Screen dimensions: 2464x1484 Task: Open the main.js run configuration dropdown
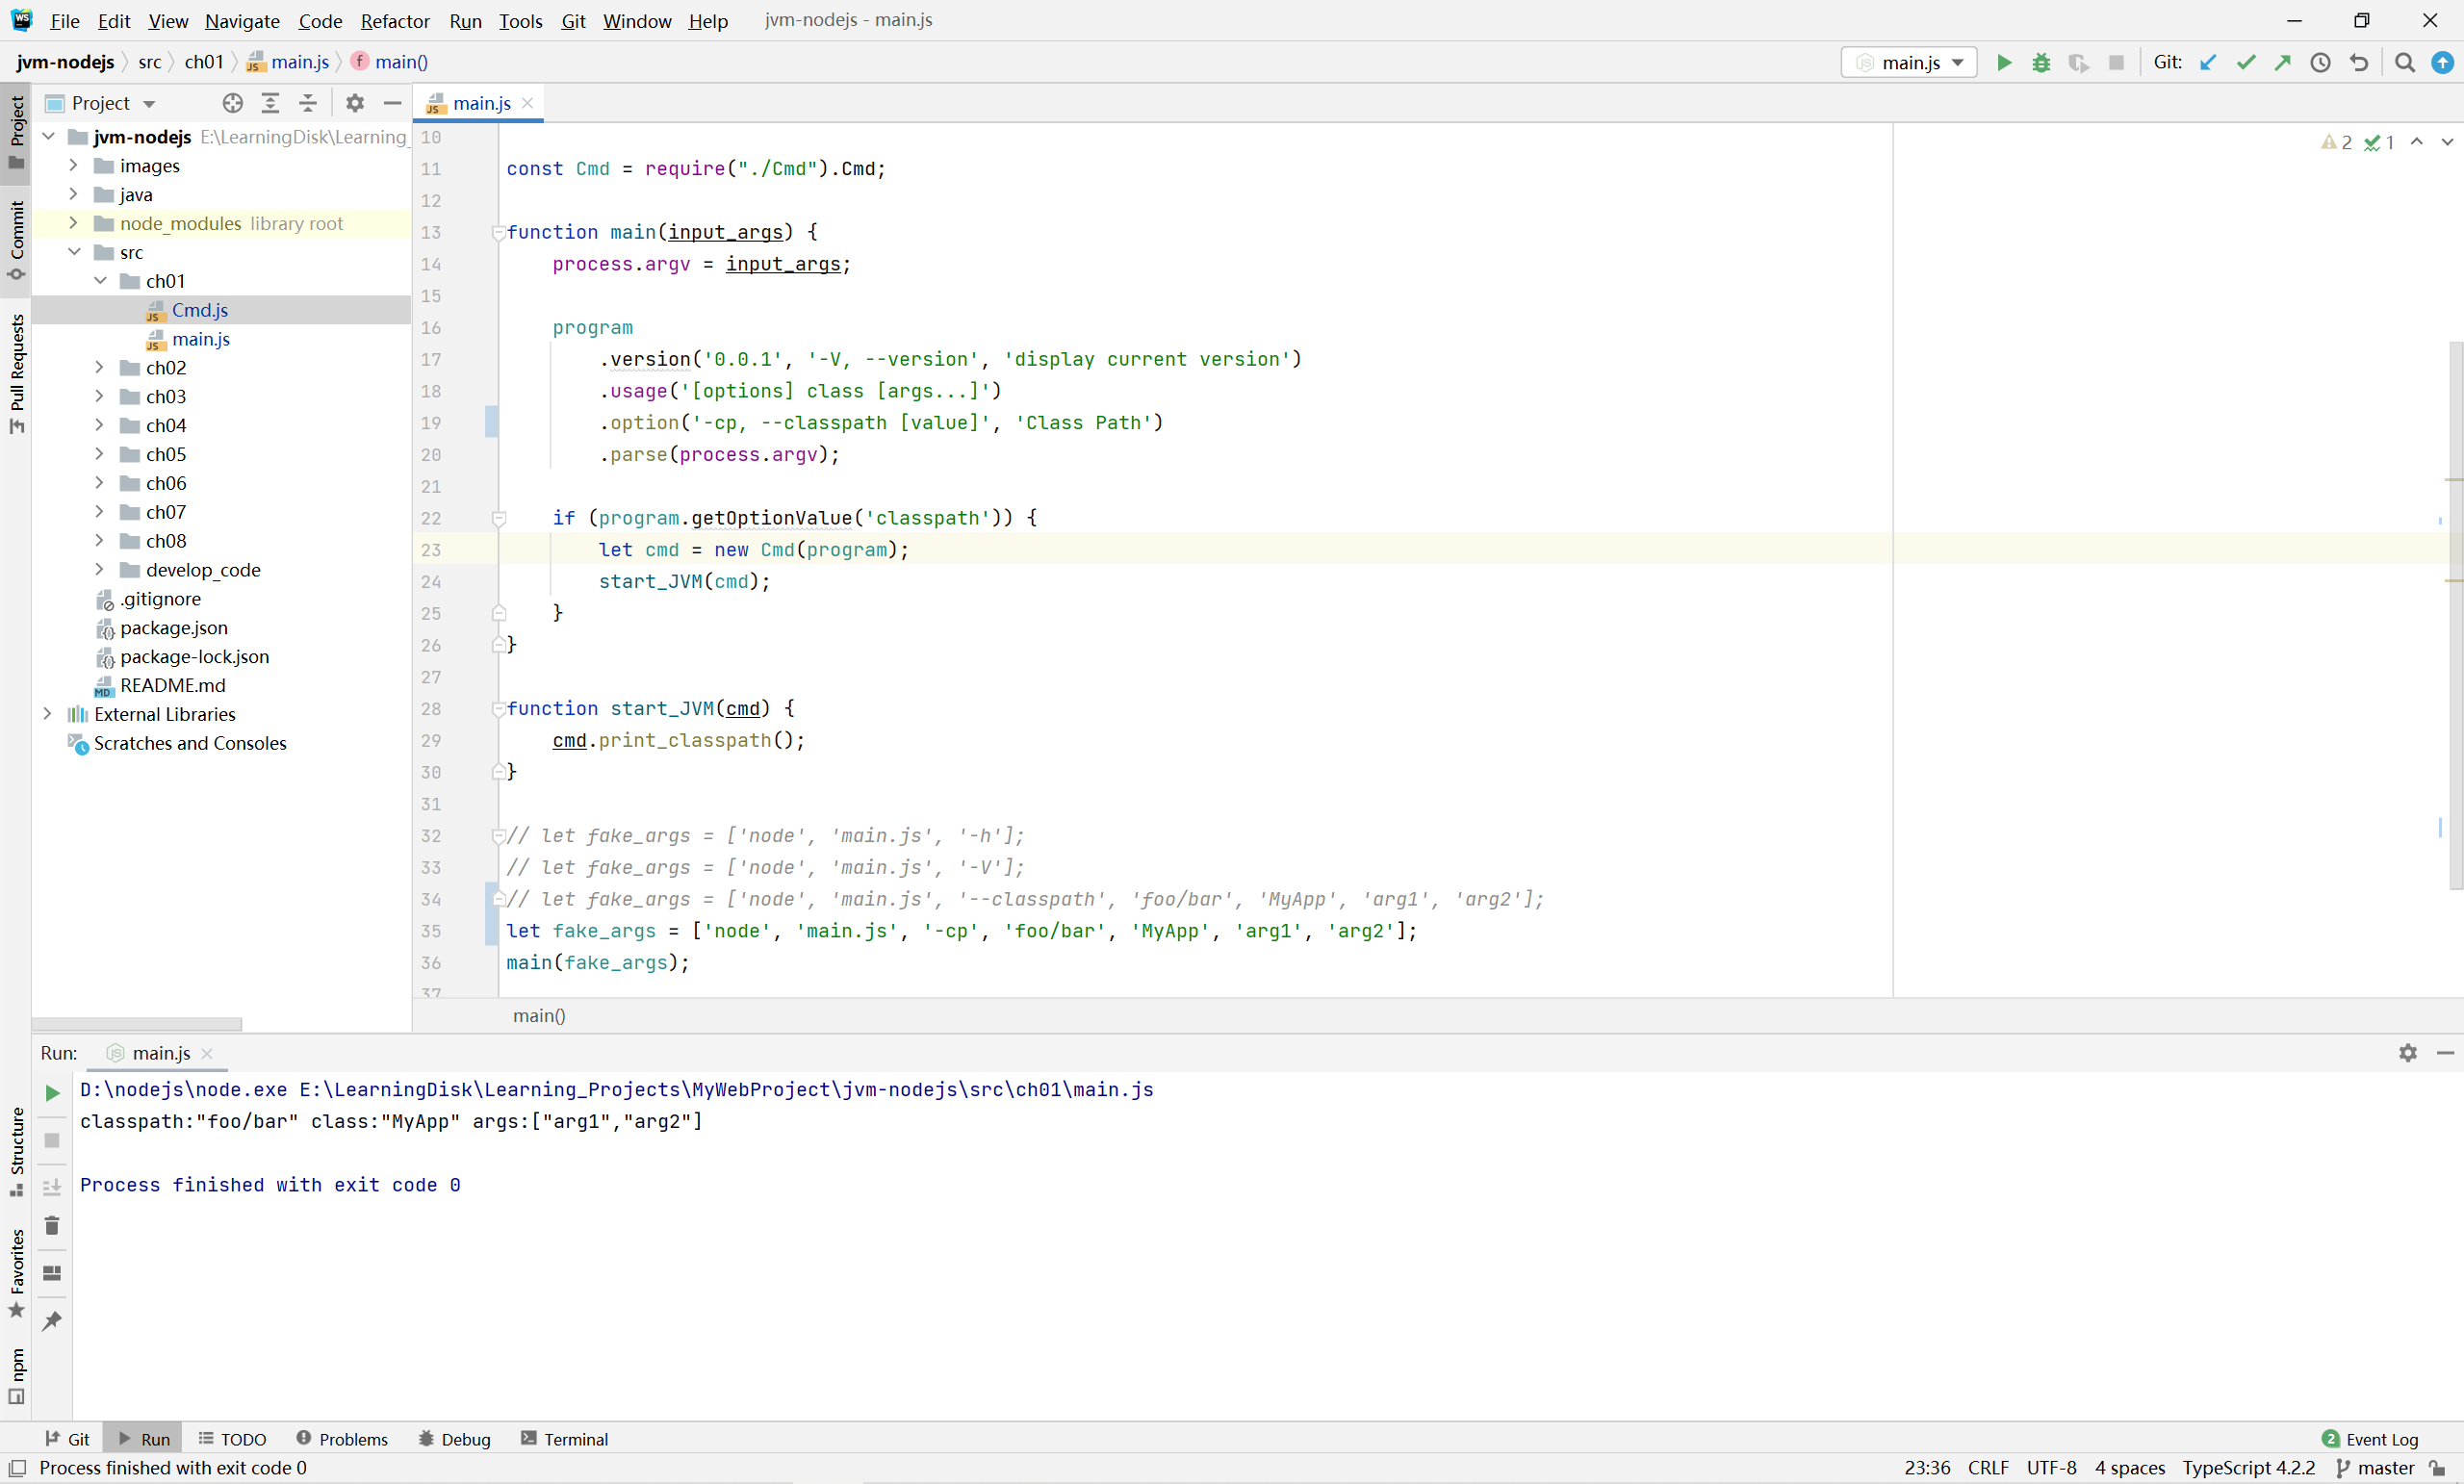click(x=1909, y=62)
